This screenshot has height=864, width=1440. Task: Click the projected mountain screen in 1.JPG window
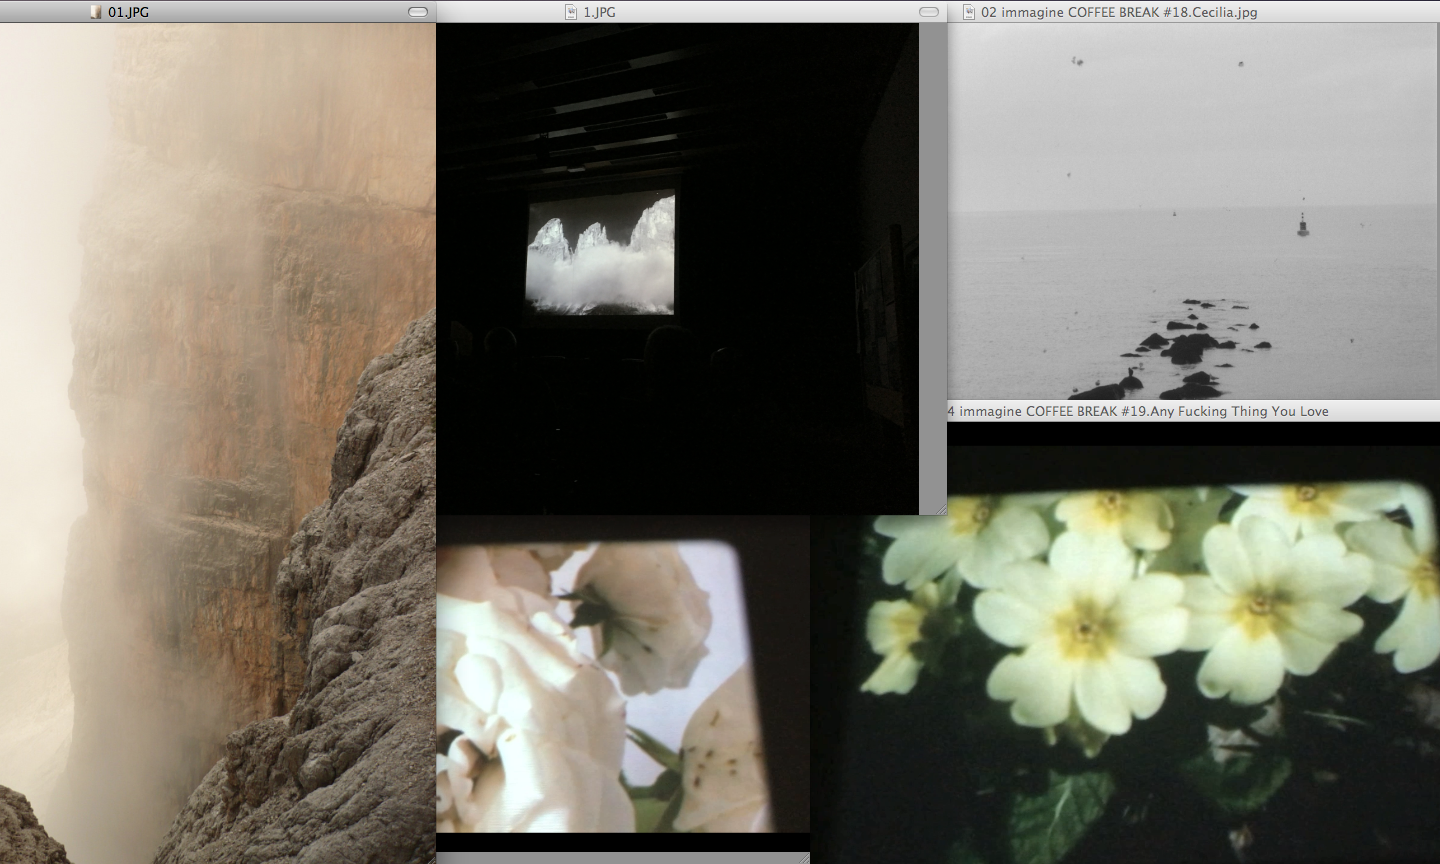click(600, 255)
